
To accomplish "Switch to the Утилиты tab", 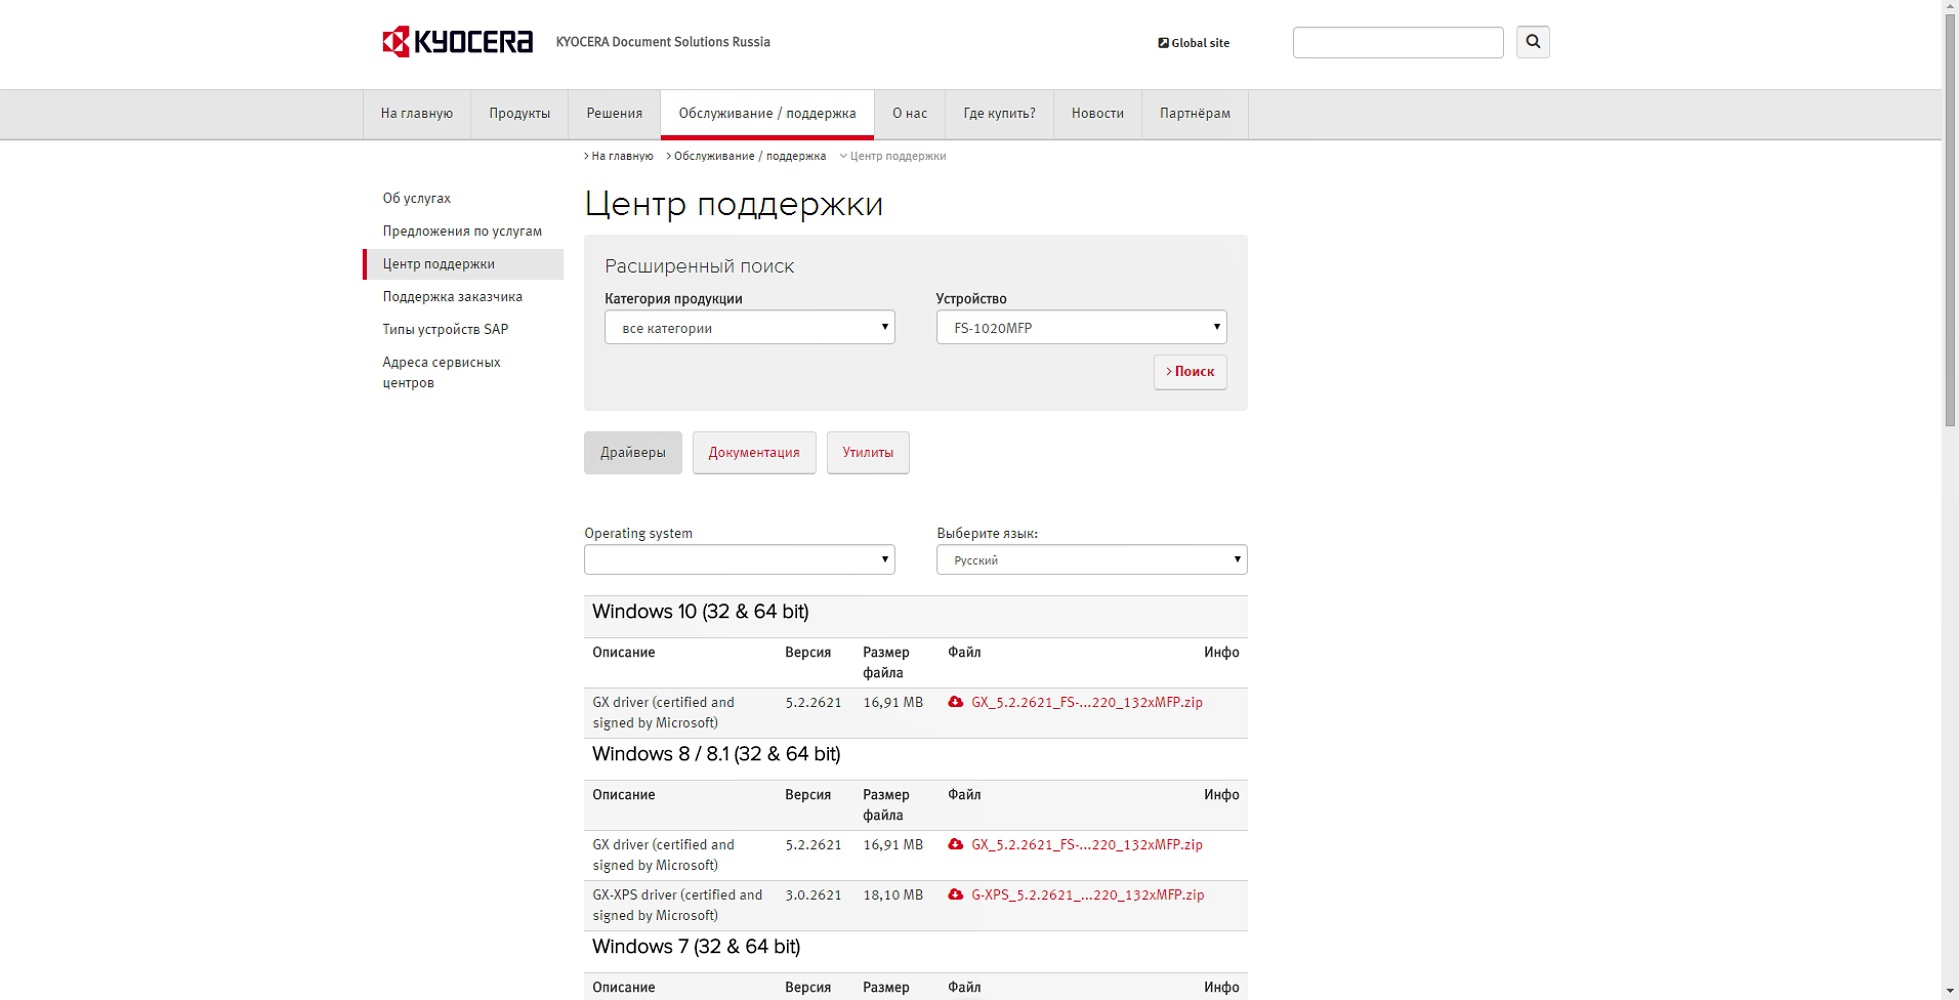I will [x=868, y=453].
